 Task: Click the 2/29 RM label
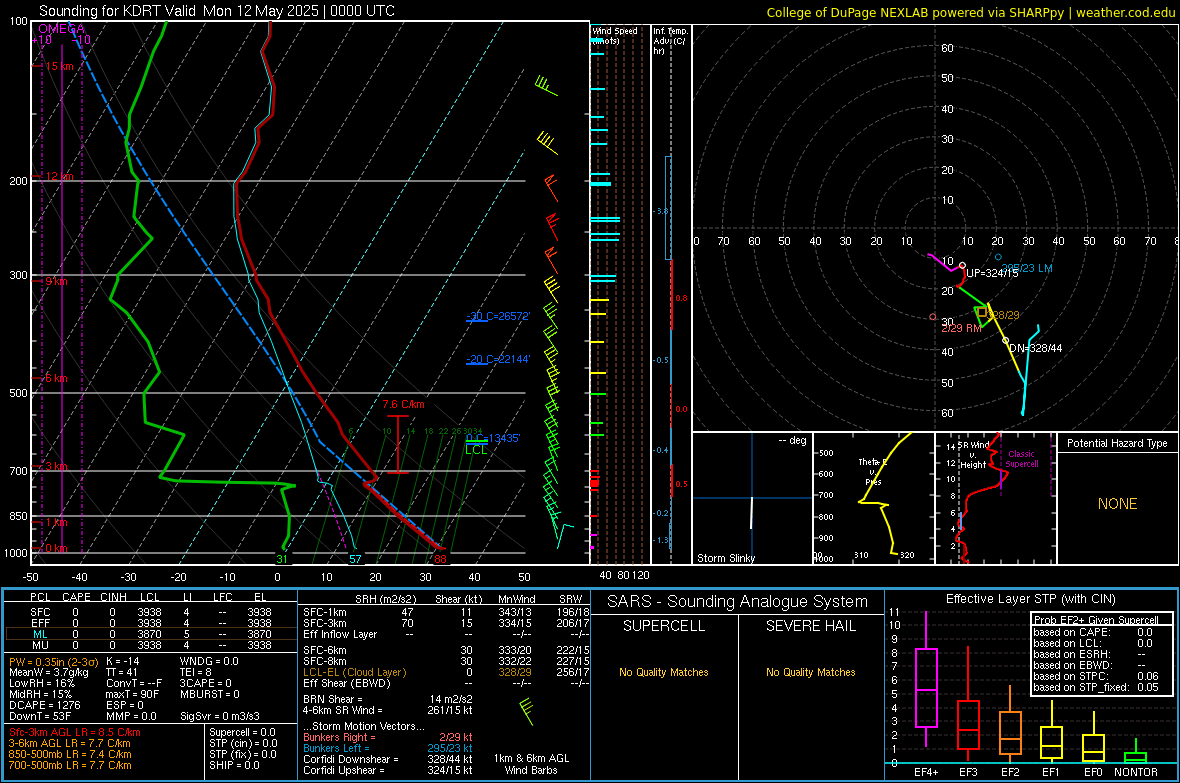(x=961, y=328)
